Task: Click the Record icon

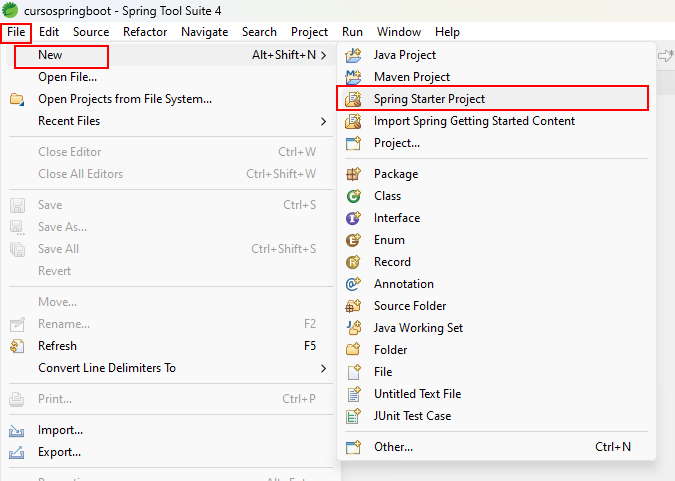Action: [x=353, y=262]
